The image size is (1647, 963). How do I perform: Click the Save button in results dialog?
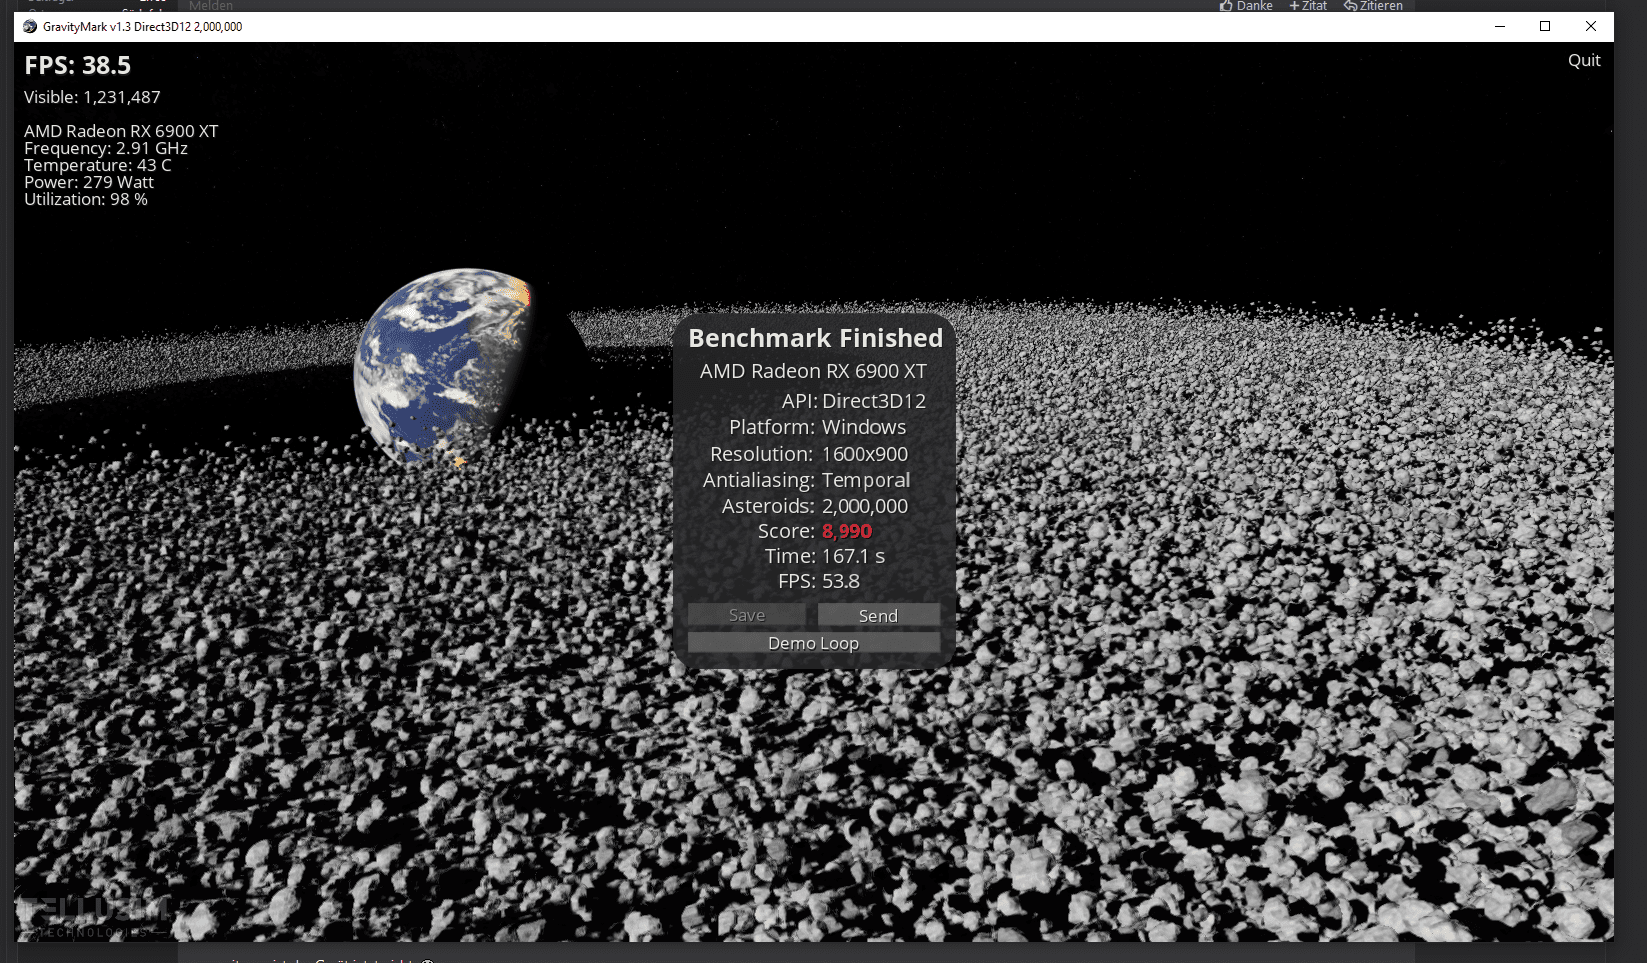click(x=747, y=616)
